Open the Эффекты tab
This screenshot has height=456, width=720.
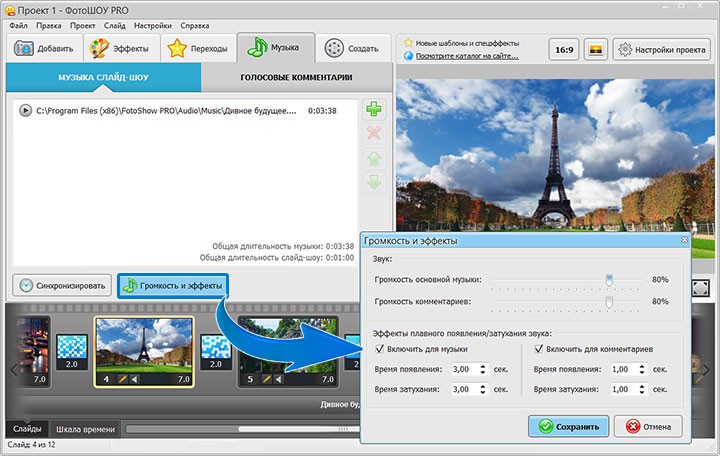(x=121, y=48)
